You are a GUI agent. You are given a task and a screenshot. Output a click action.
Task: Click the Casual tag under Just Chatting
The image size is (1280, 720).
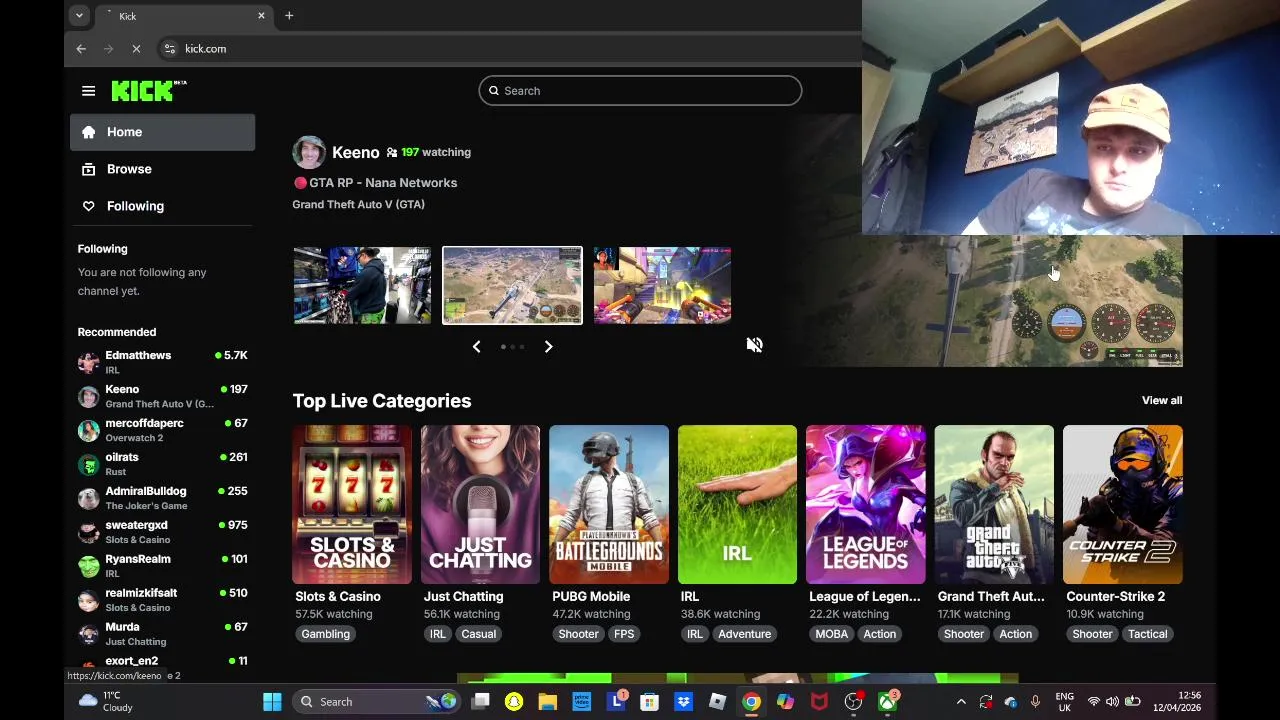[x=478, y=634]
